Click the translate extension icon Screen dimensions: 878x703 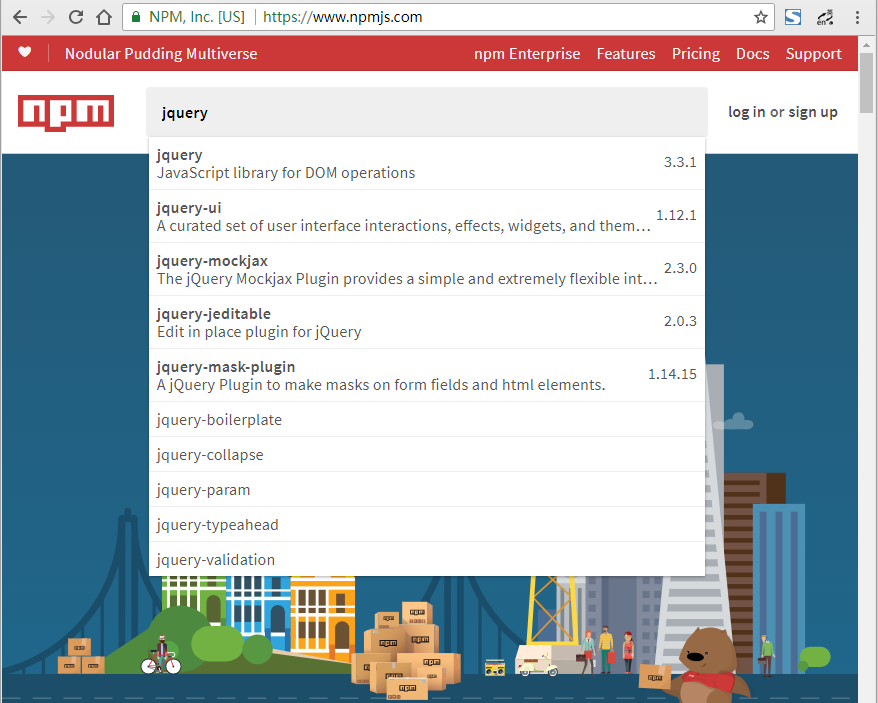point(825,17)
